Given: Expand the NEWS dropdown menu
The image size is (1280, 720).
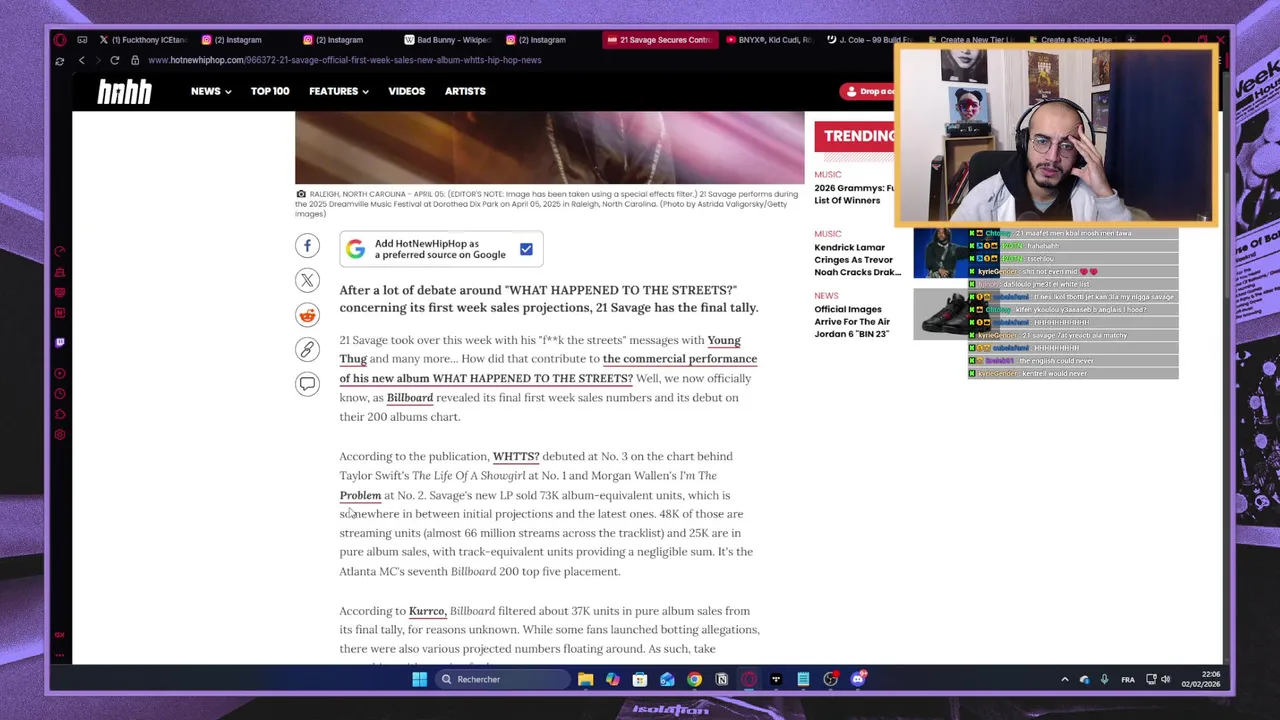Looking at the screenshot, I should coord(211,91).
